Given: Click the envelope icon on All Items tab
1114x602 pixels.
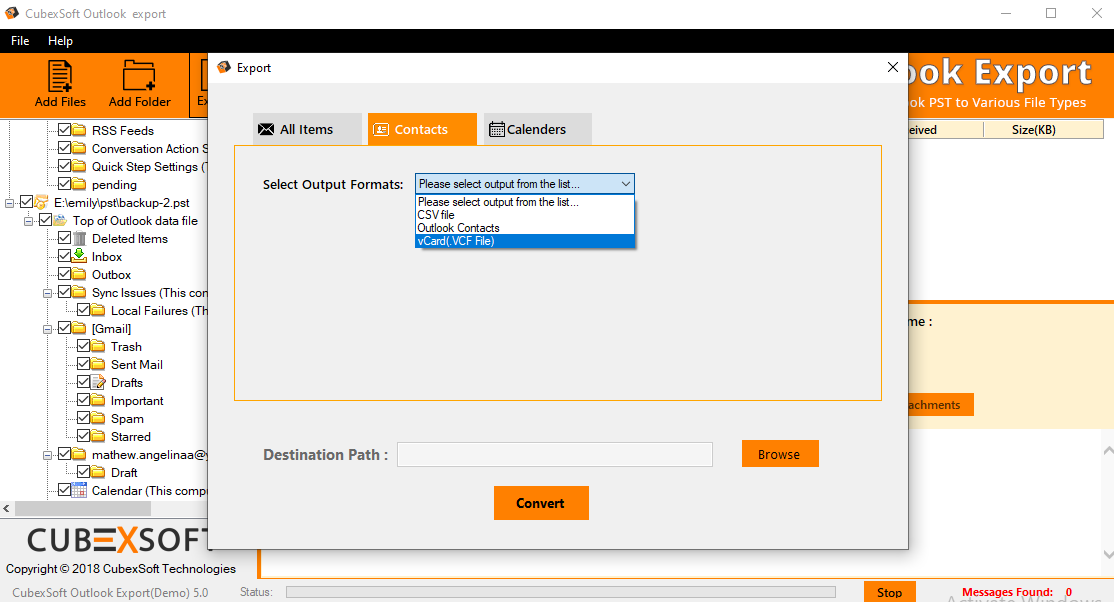Looking at the screenshot, I should 266,129.
